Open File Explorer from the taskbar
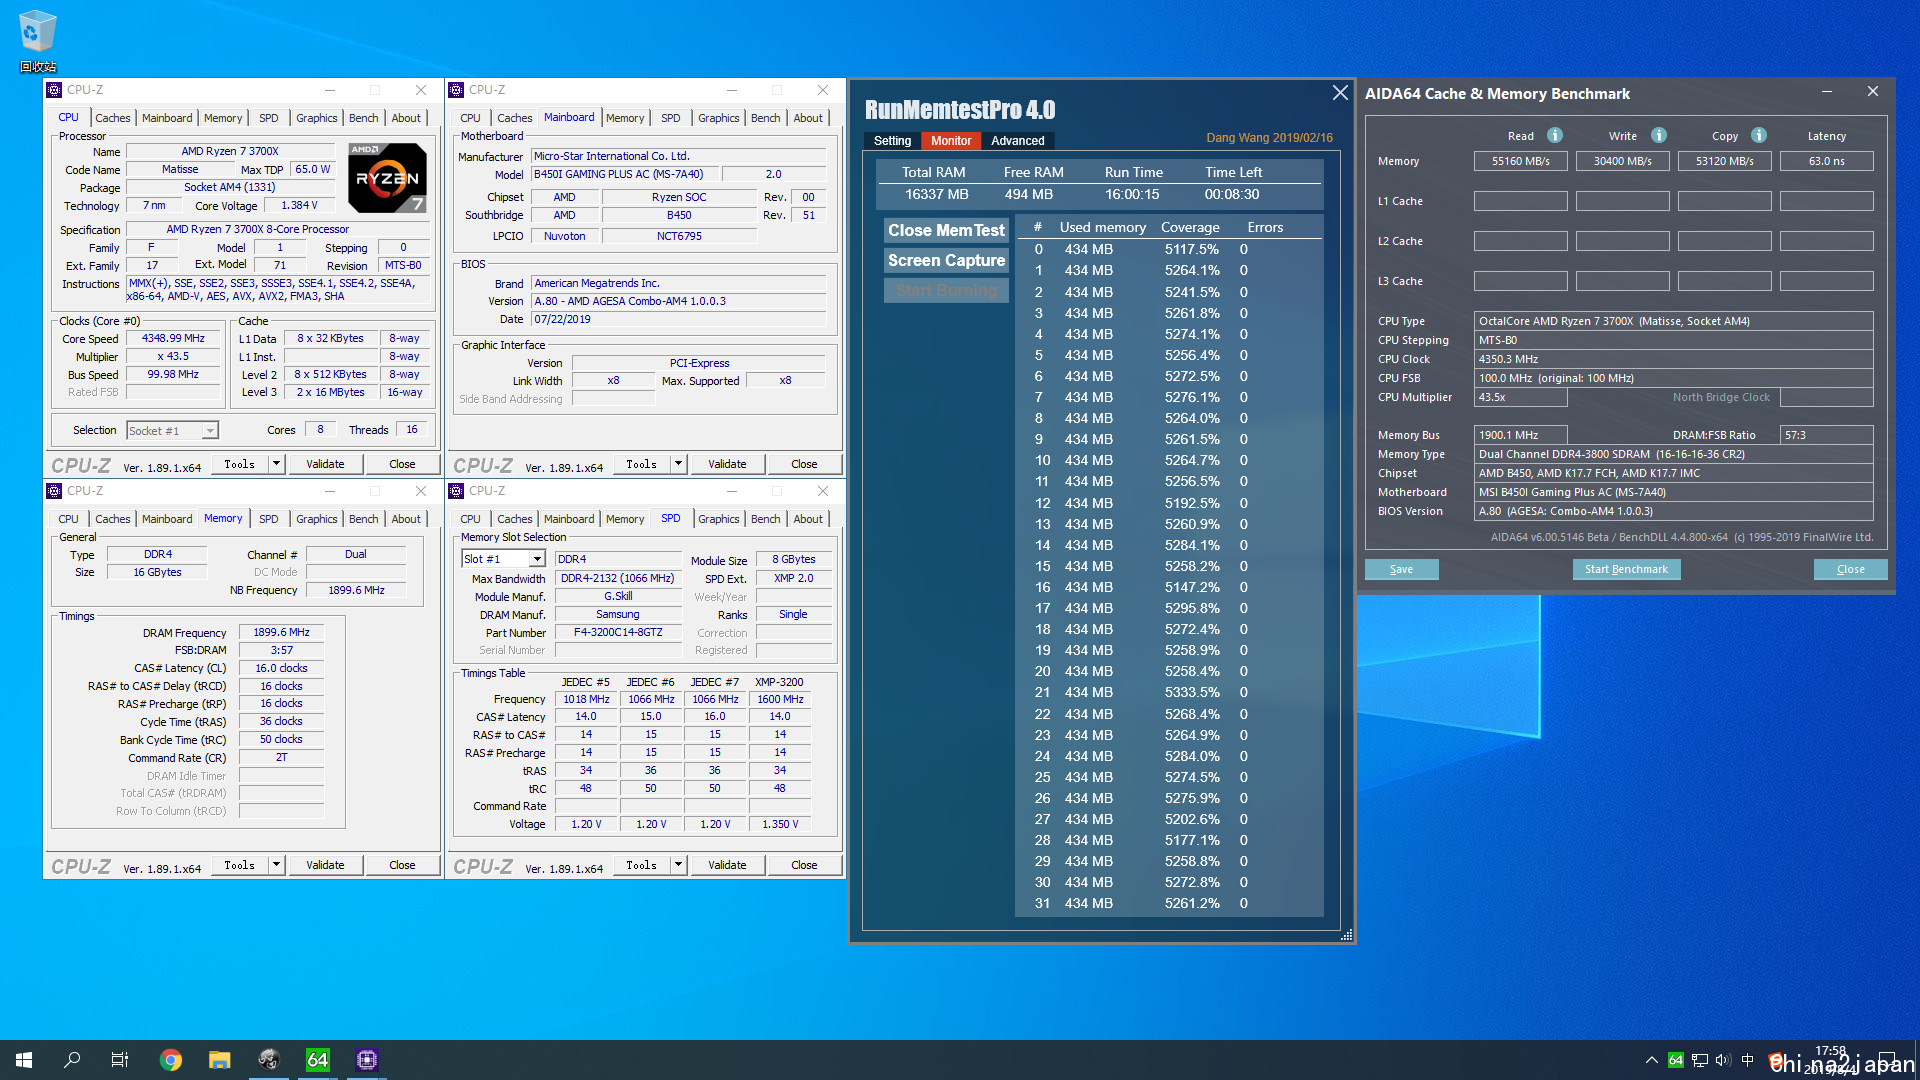The width and height of the screenshot is (1920, 1080). tap(220, 1060)
